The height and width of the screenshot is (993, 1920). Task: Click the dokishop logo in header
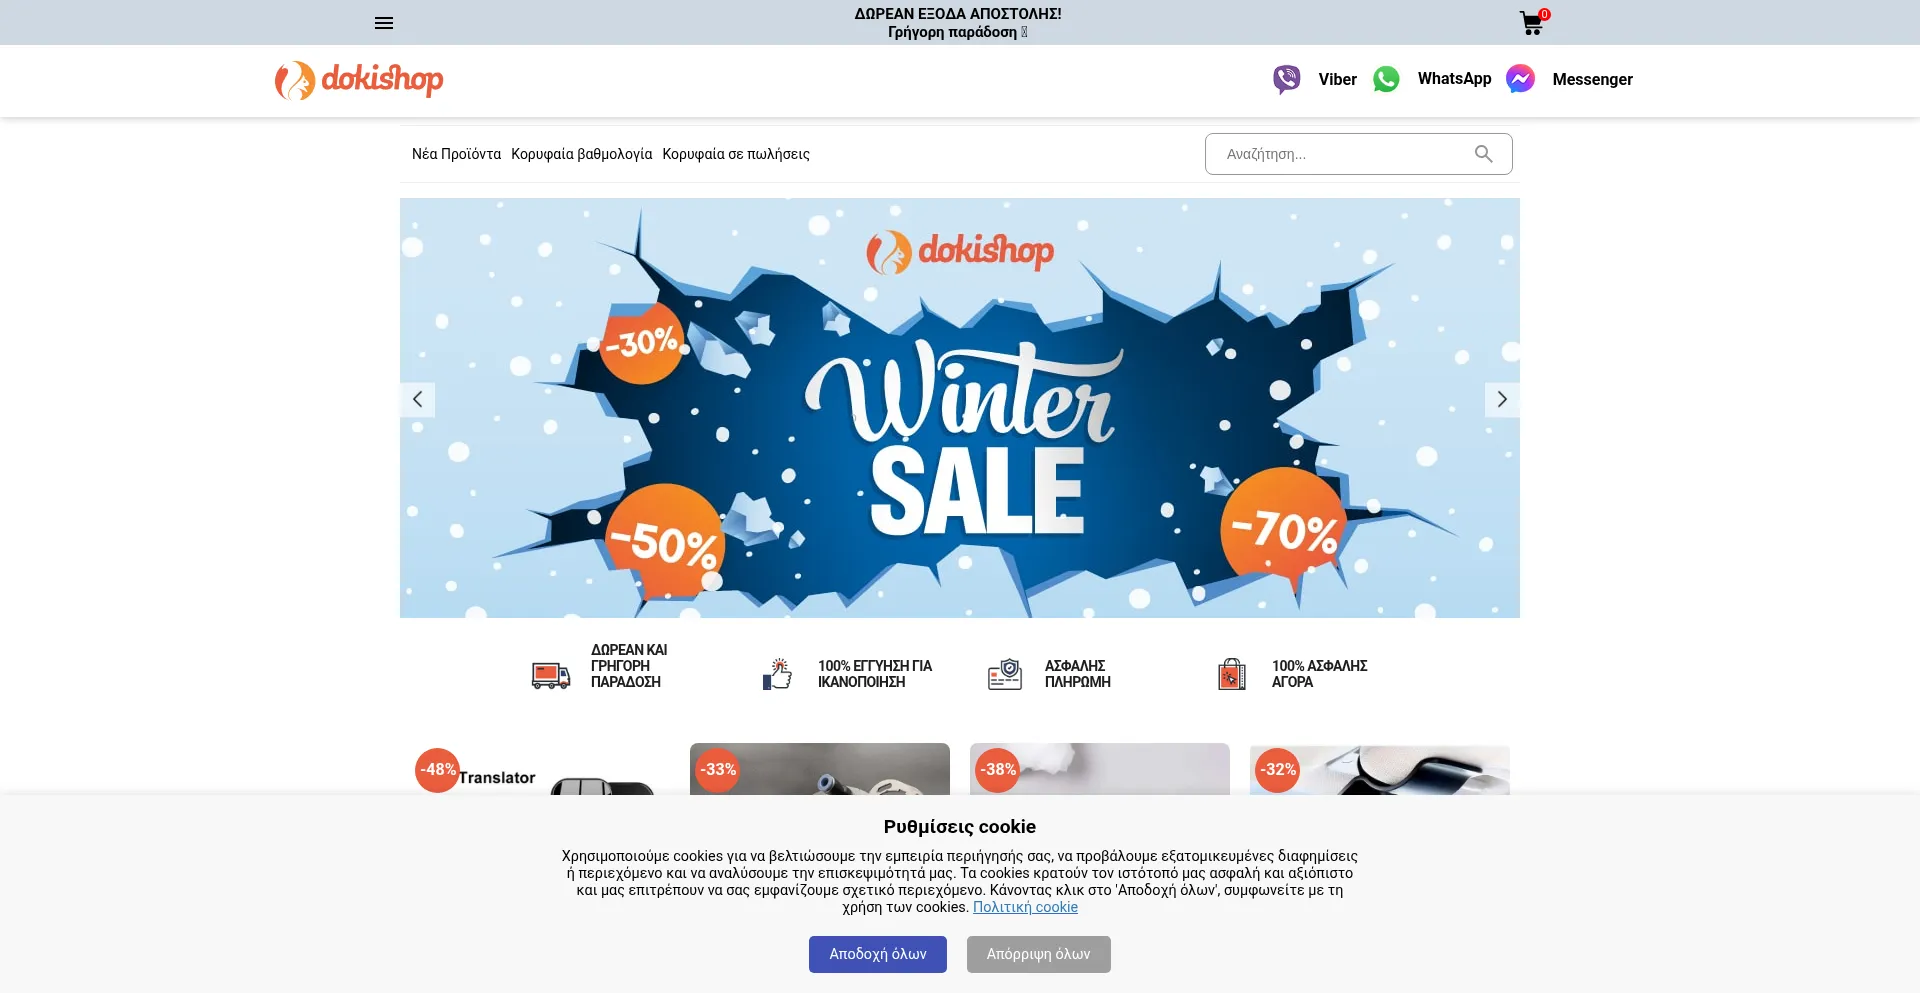pyautogui.click(x=359, y=80)
